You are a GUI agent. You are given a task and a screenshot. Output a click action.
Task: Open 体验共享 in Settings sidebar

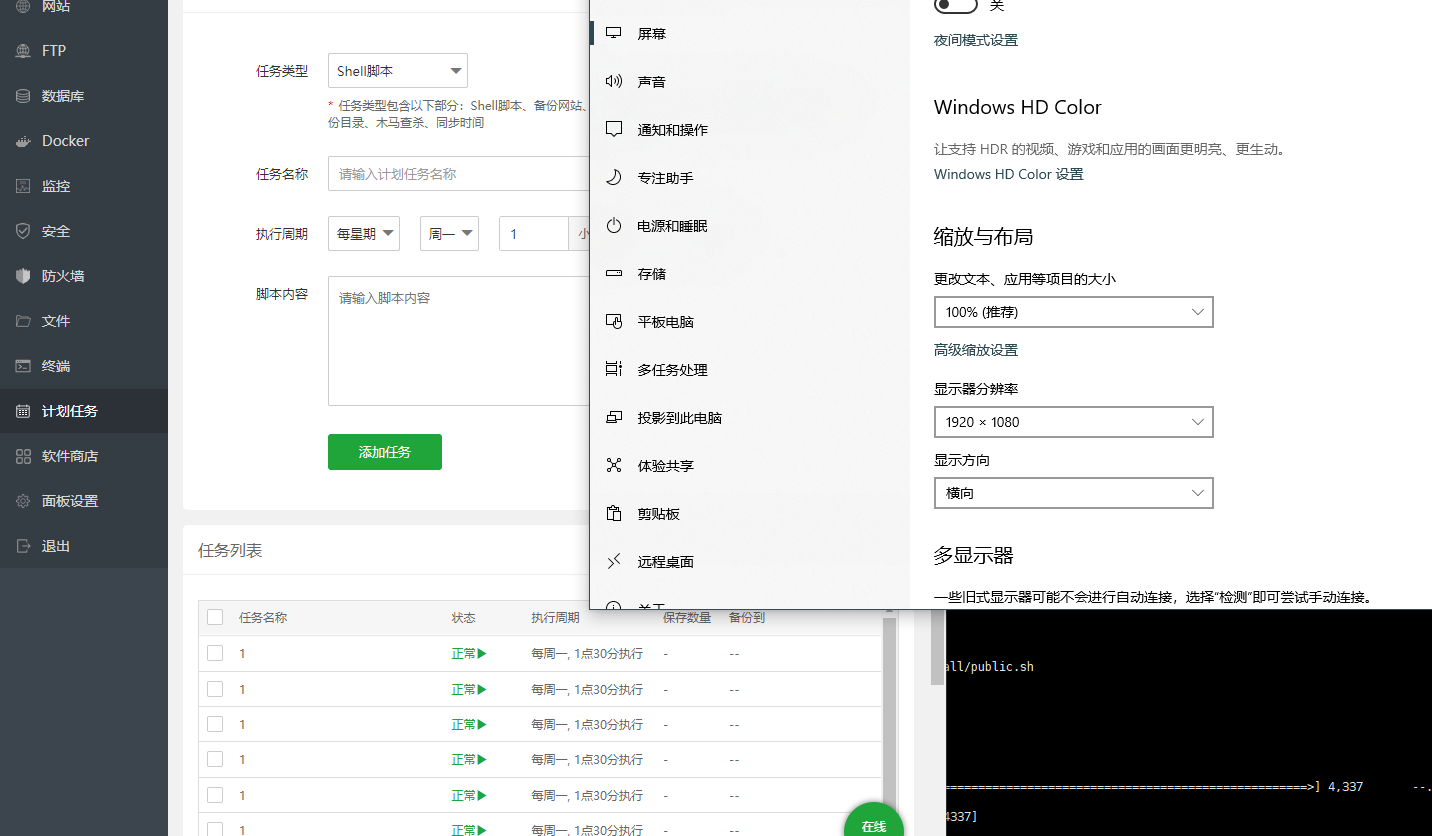665,466
